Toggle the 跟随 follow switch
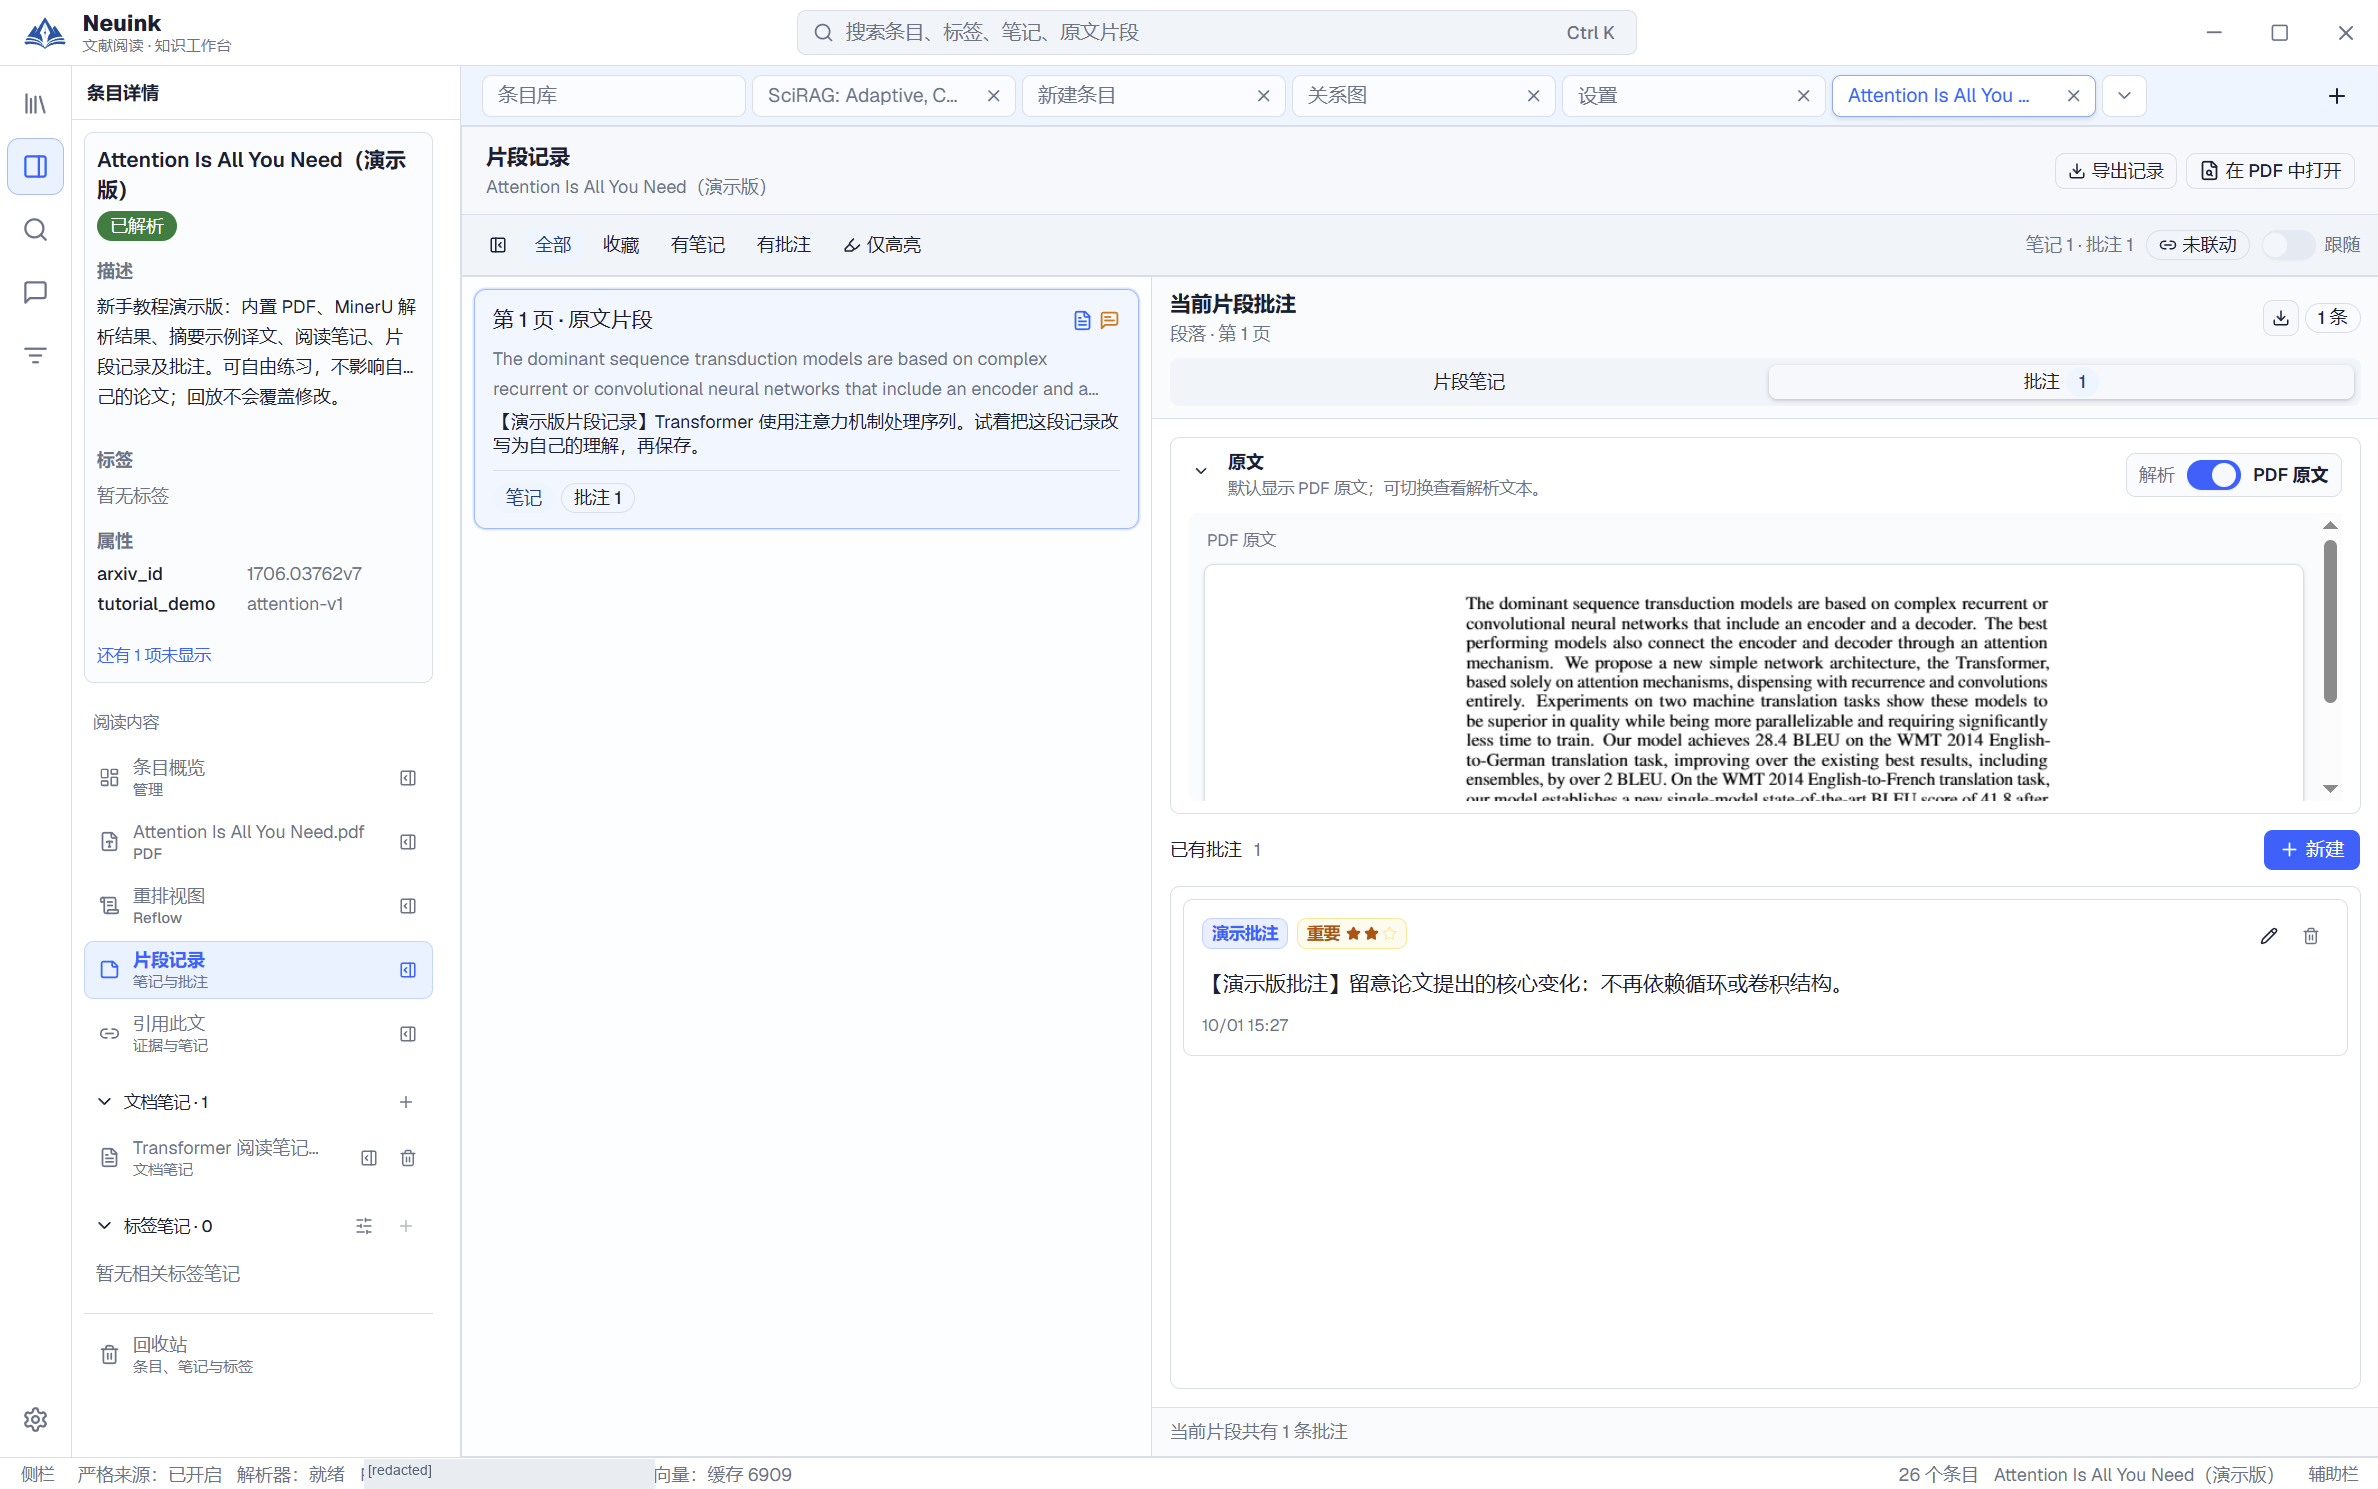Image resolution: width=2378 pixels, height=1489 pixels. (2288, 245)
